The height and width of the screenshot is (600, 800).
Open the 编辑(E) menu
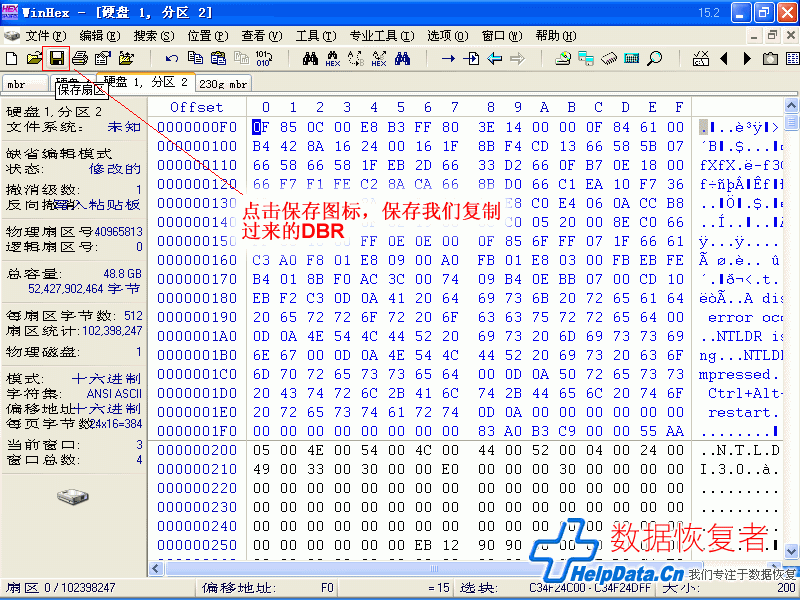(x=100, y=36)
